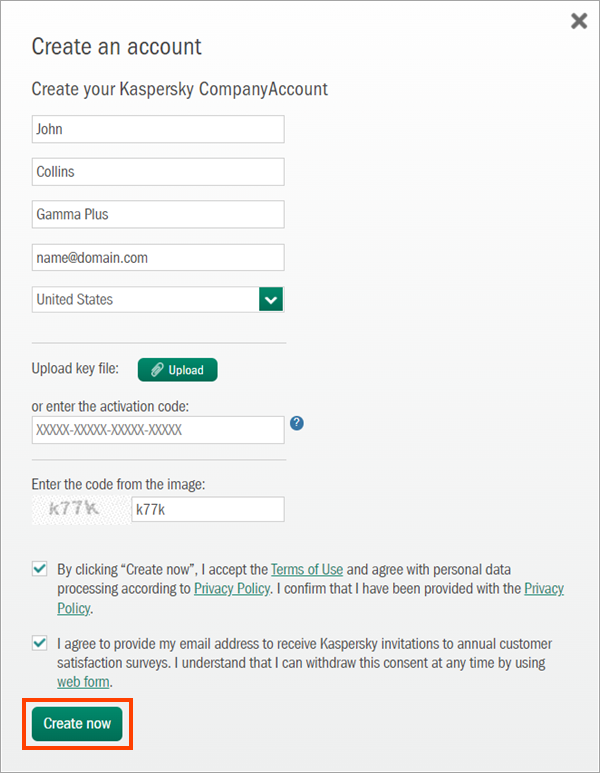
Task: Open Privacy Policy link after "according to"
Action: [231, 589]
